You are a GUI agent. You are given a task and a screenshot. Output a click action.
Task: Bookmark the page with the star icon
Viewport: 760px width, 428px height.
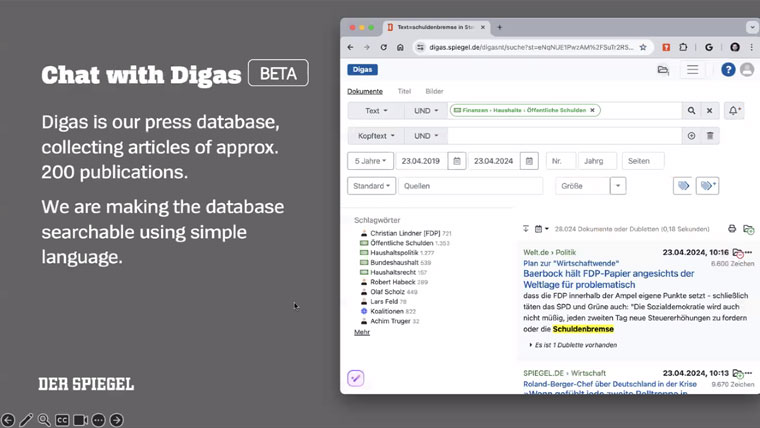(x=643, y=47)
